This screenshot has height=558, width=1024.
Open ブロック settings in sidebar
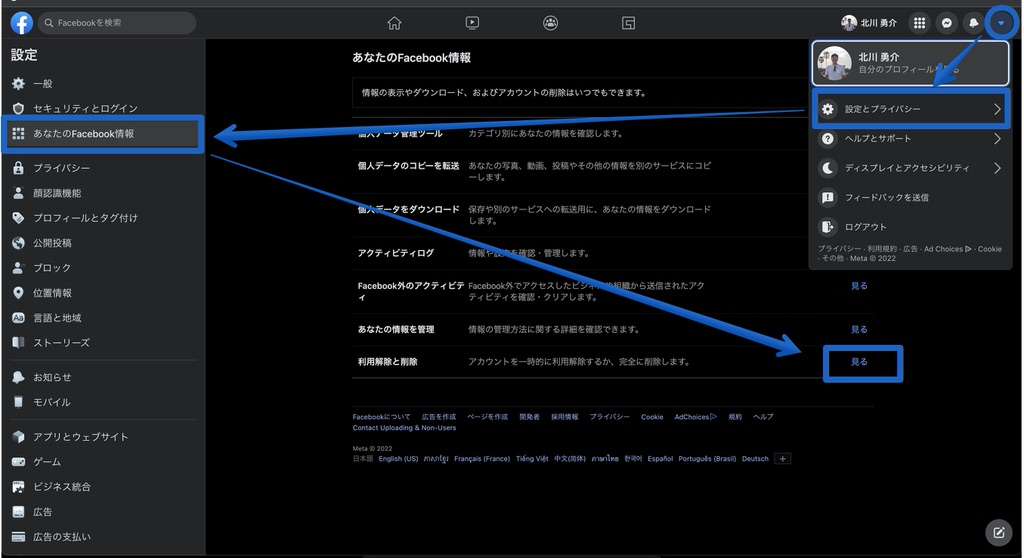pyautogui.click(x=103, y=268)
